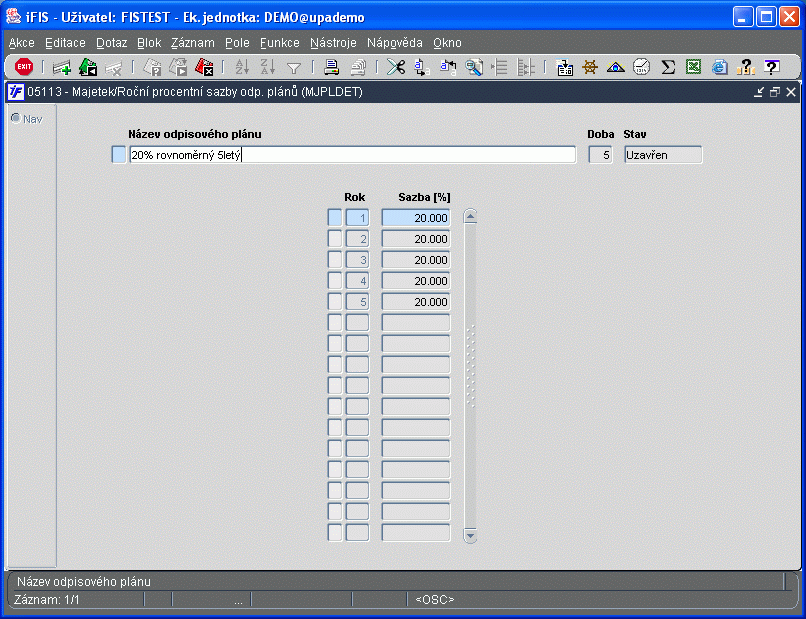This screenshot has height=619, width=806.
Task: Open the Nástroje menu
Action: (333, 43)
